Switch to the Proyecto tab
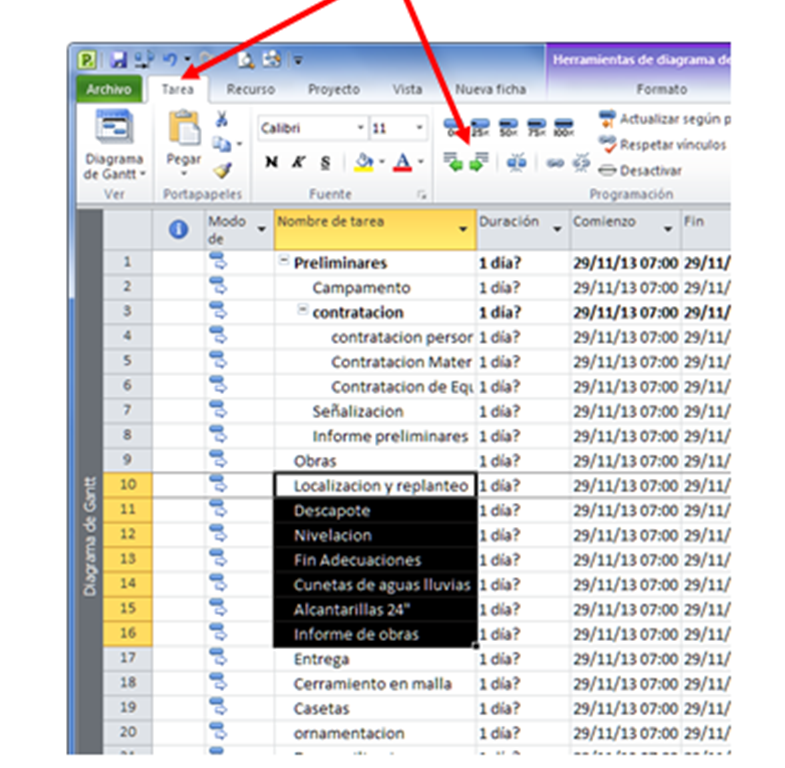This screenshot has height=768, width=785. (x=334, y=89)
